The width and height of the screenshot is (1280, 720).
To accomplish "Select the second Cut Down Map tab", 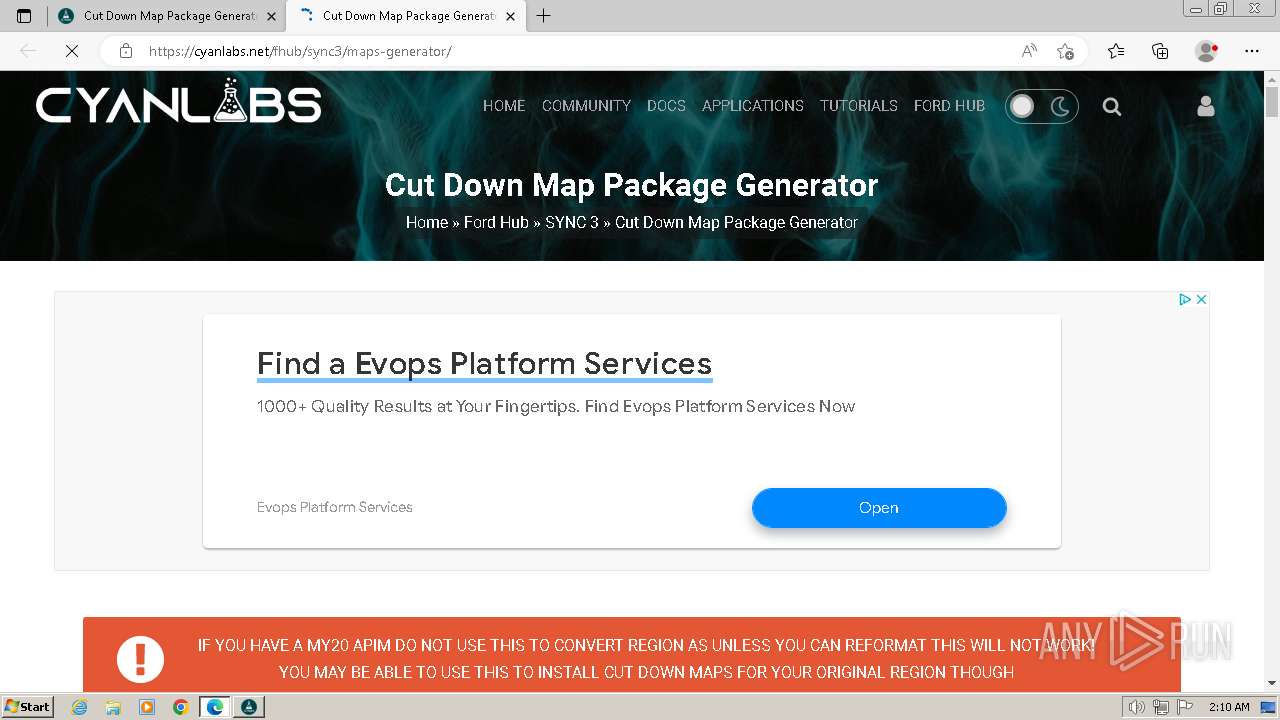I will pos(405,16).
